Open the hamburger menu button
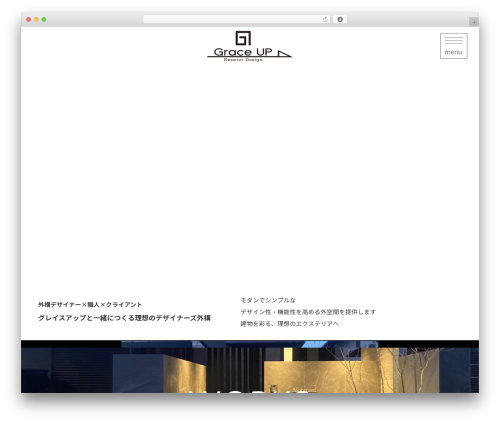Image resolution: width=500 pixels, height=423 pixels. coord(454,46)
